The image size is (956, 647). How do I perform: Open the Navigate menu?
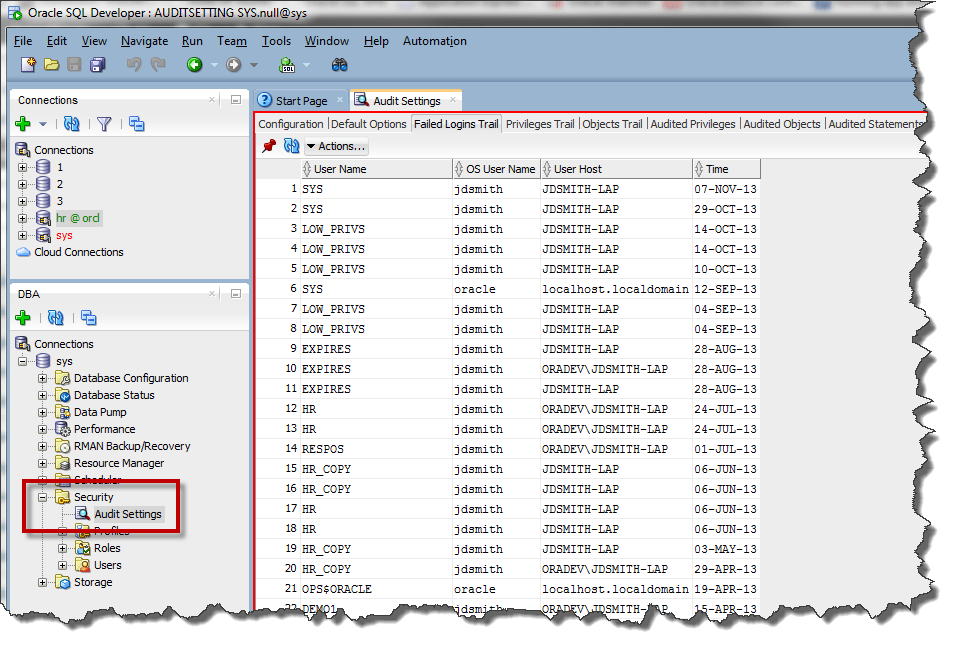pos(144,41)
